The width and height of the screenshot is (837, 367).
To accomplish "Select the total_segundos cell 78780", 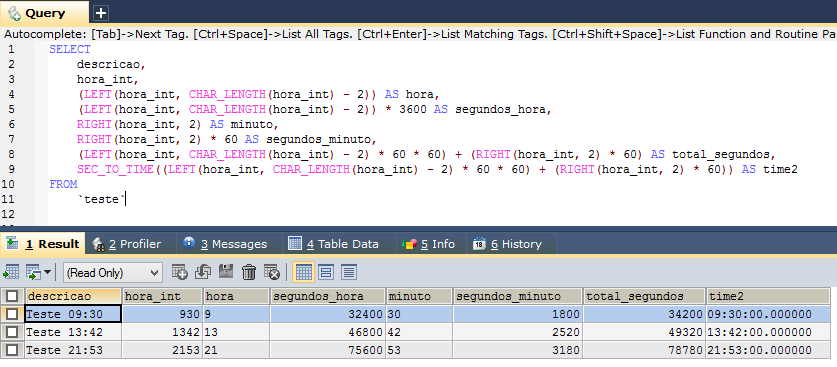I will pos(644,350).
